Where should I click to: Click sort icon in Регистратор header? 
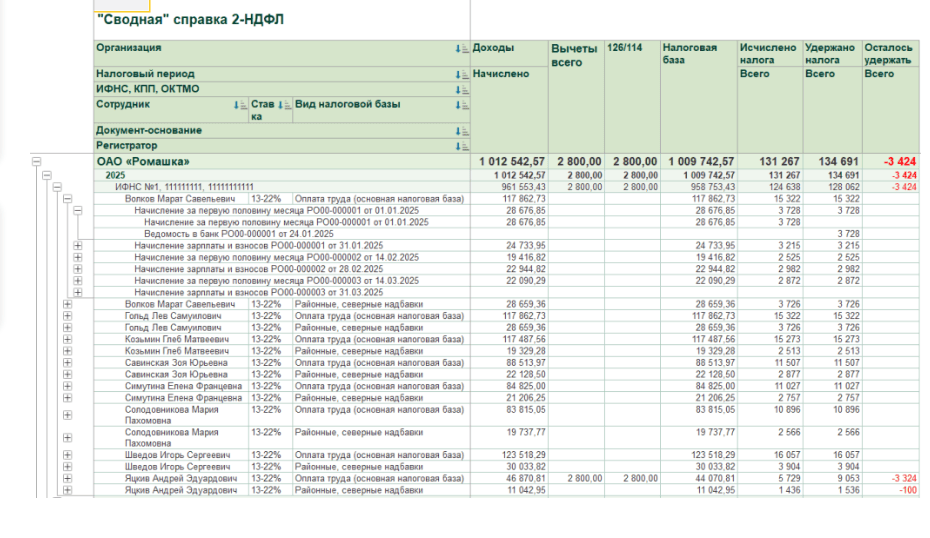coord(462,147)
